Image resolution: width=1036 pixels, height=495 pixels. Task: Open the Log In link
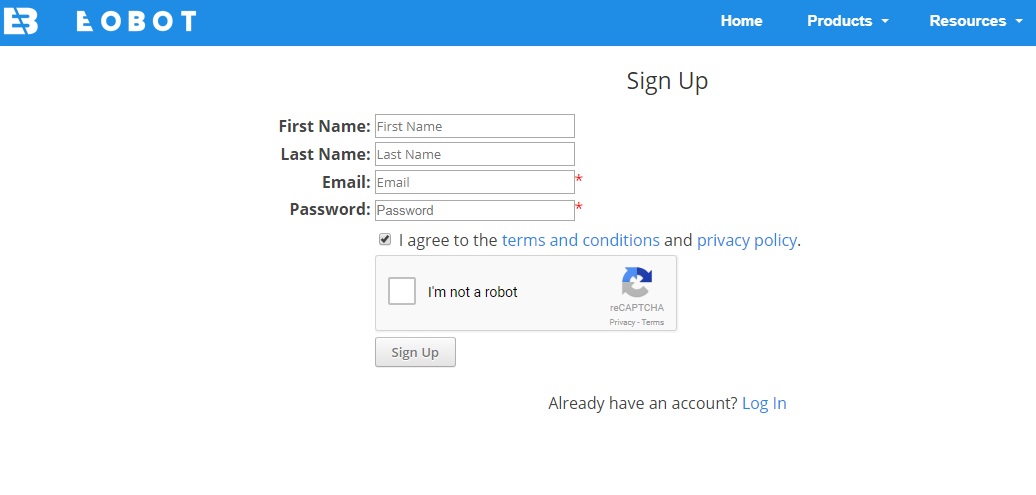tap(764, 403)
